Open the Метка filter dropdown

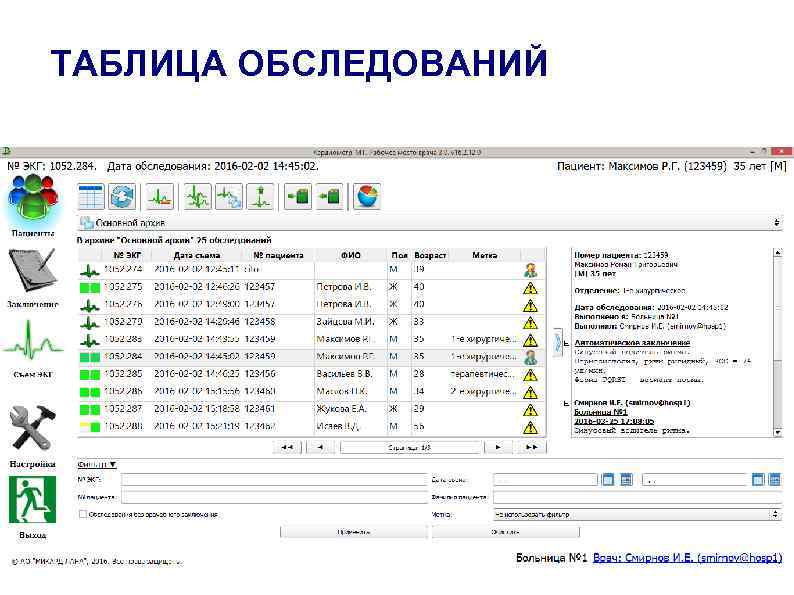pyautogui.click(x=637, y=514)
